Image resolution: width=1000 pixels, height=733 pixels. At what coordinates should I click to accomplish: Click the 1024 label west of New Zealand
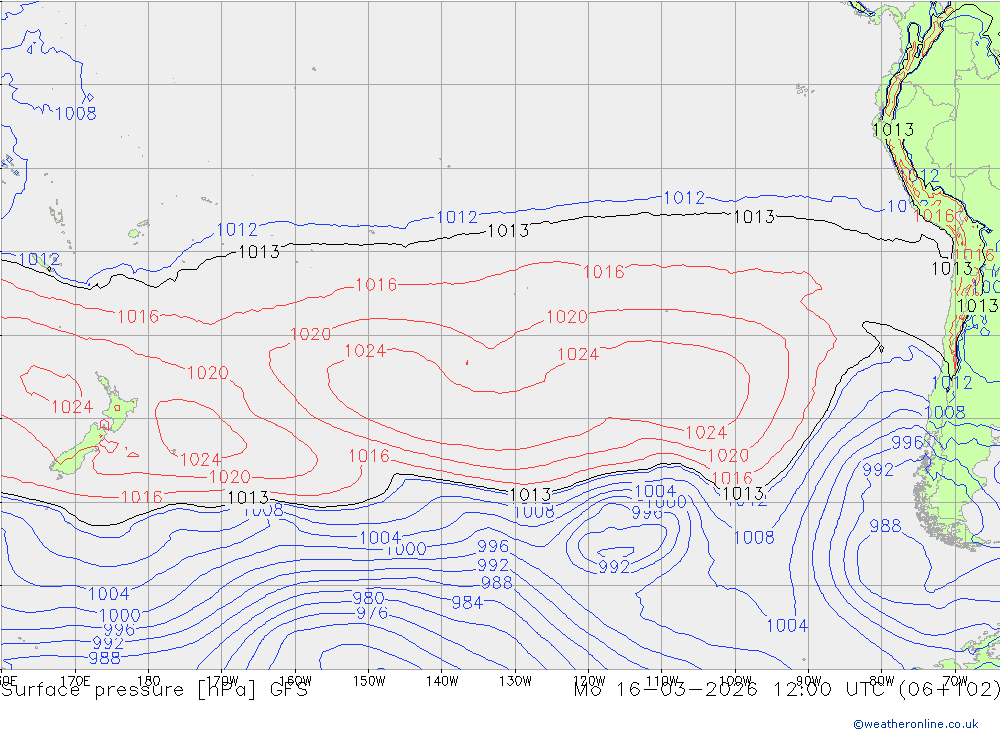(x=72, y=407)
